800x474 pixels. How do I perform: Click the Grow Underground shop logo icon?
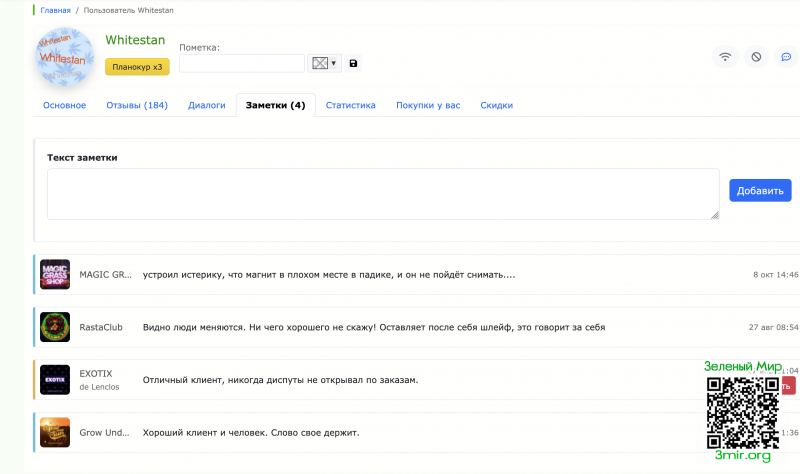coord(55,433)
